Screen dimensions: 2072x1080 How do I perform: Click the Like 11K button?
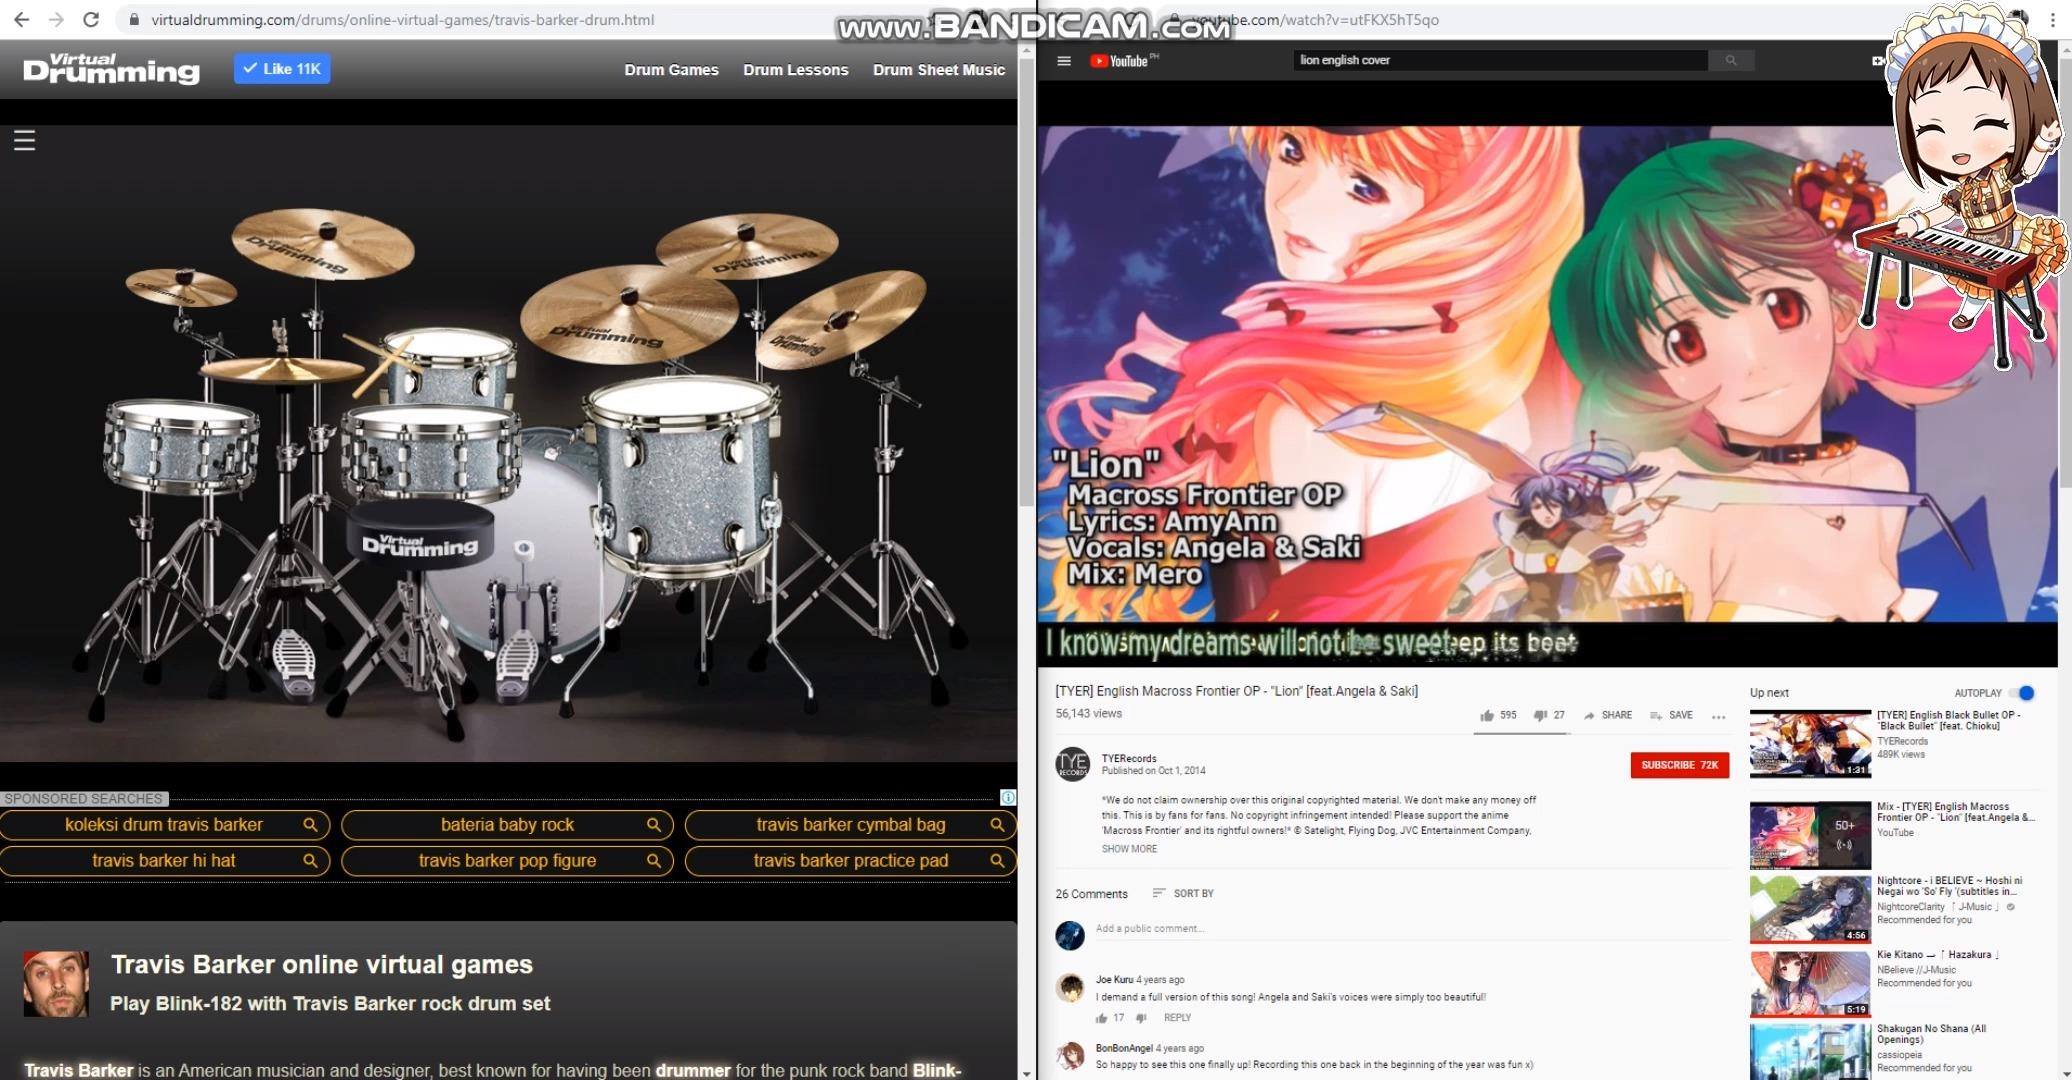[x=282, y=69]
